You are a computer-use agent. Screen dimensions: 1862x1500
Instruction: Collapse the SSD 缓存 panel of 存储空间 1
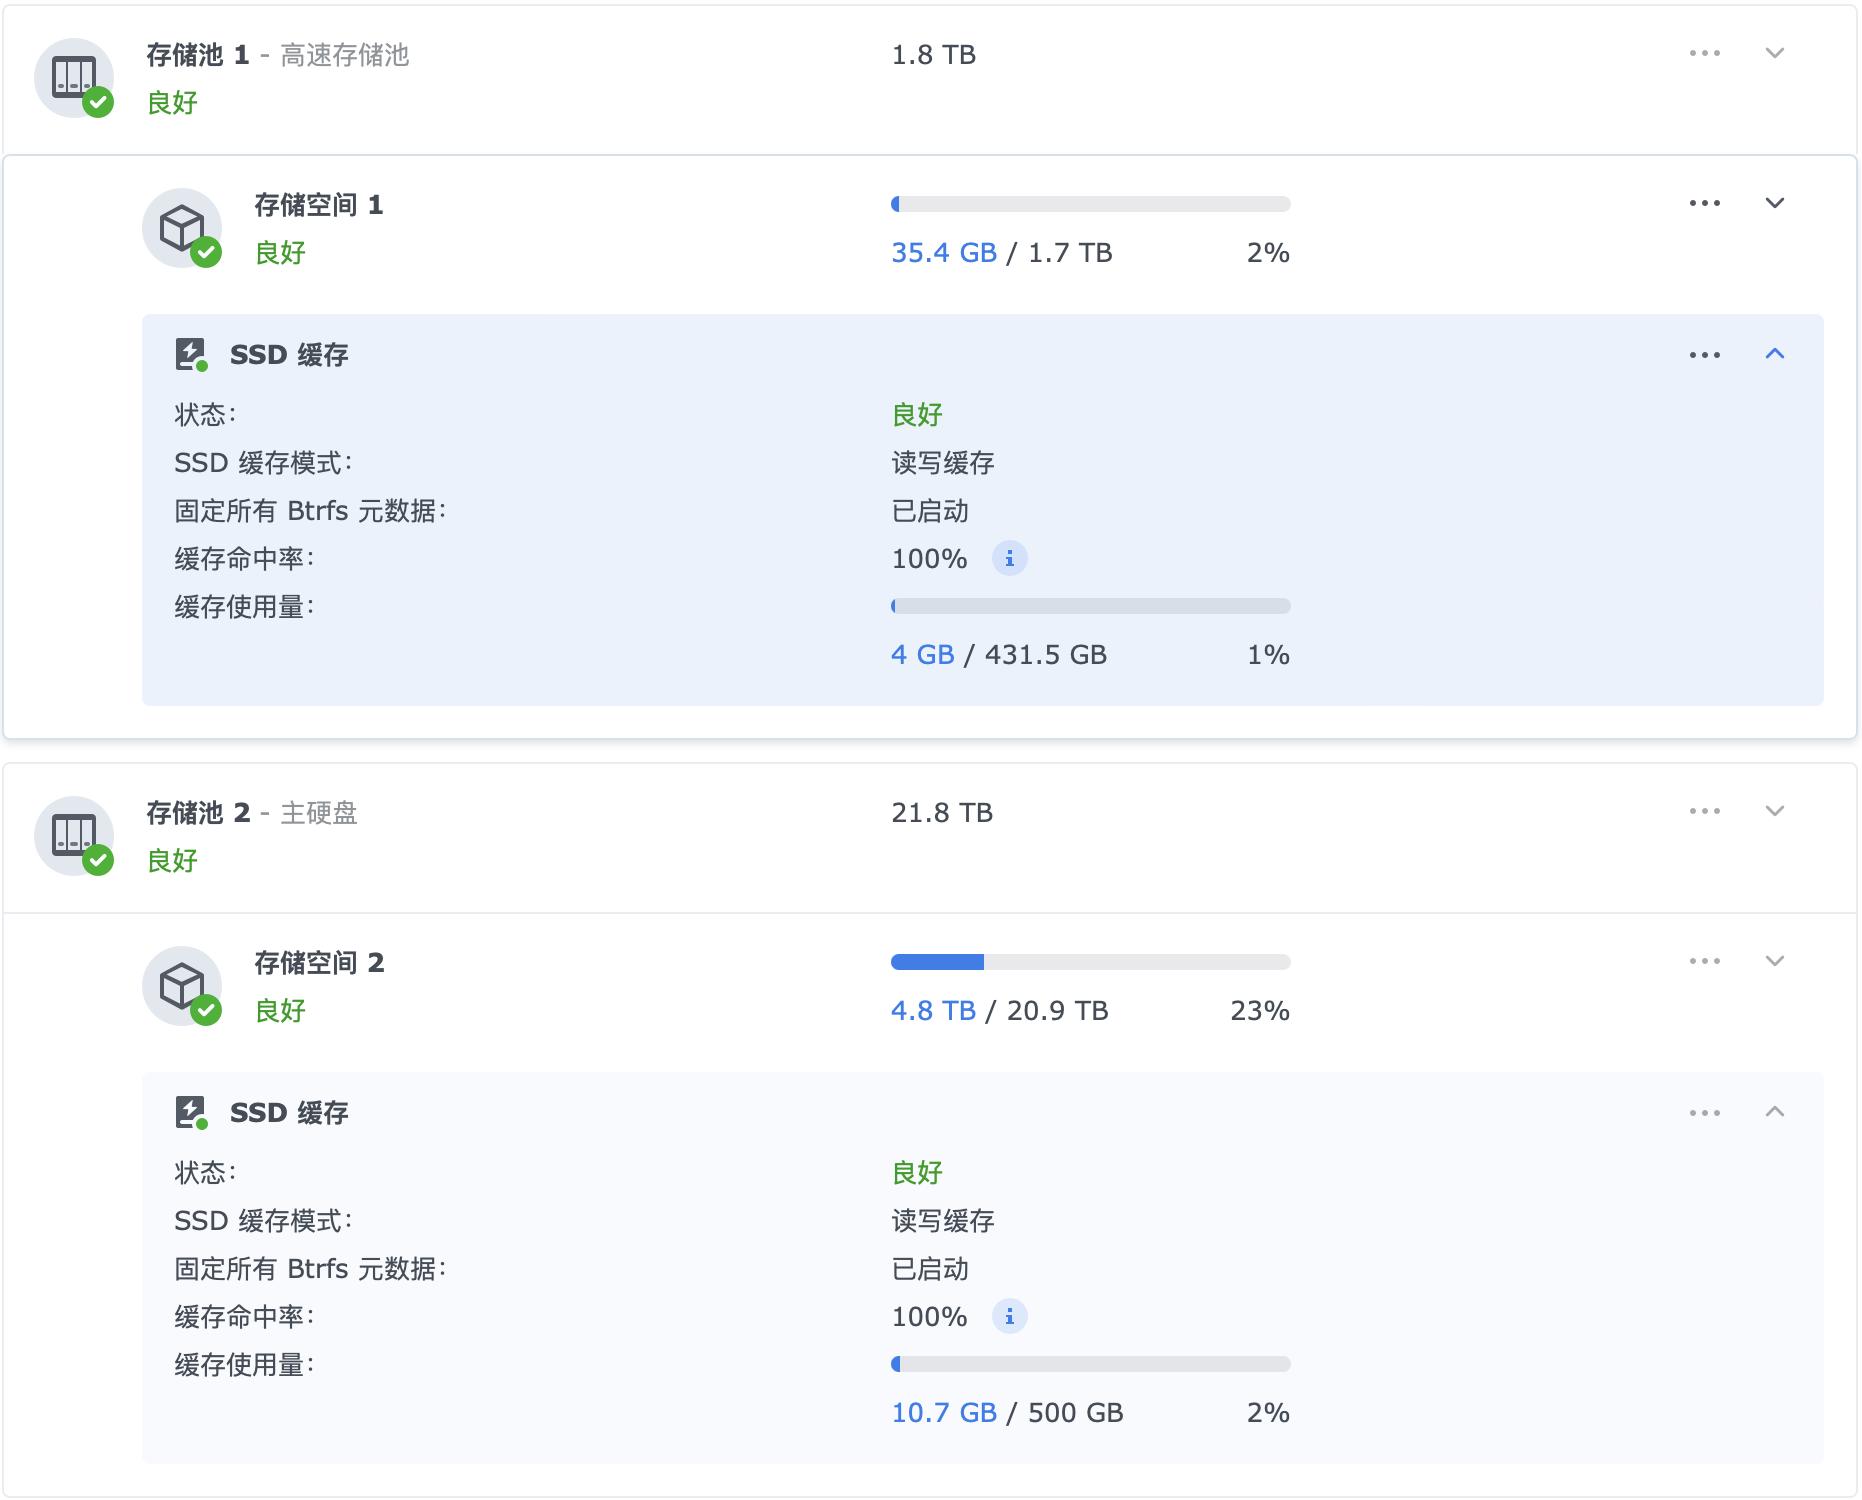[1773, 354]
